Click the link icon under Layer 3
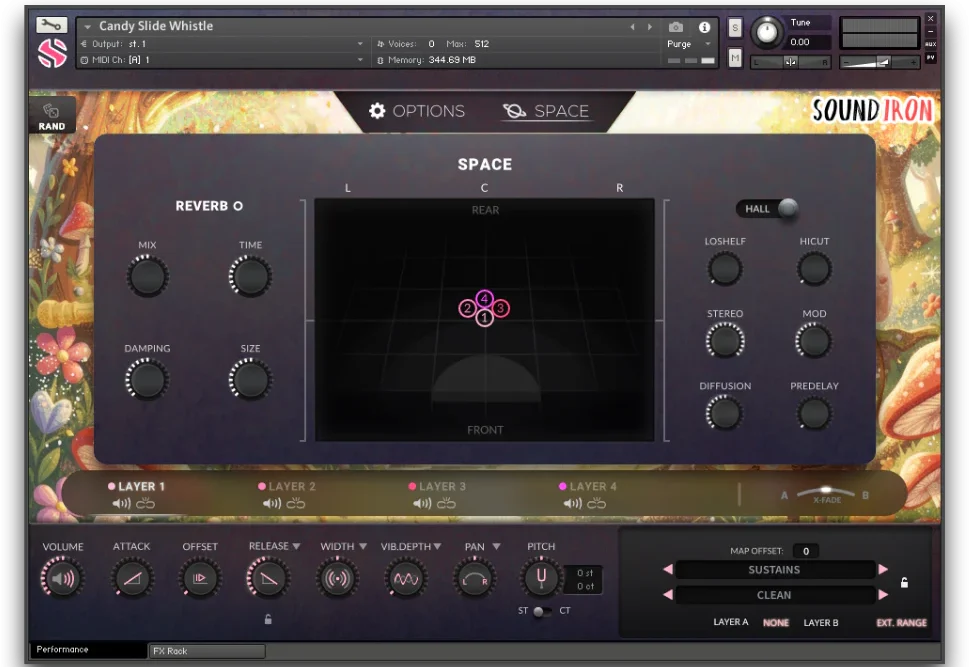The height and width of the screenshot is (667, 969). (x=446, y=504)
